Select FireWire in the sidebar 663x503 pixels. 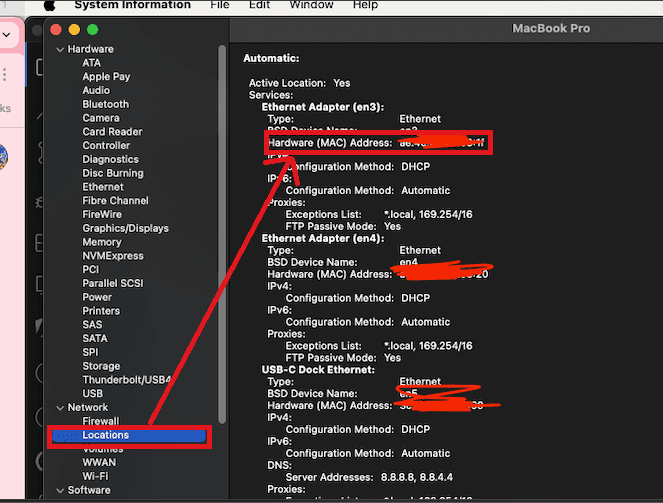(x=102, y=214)
